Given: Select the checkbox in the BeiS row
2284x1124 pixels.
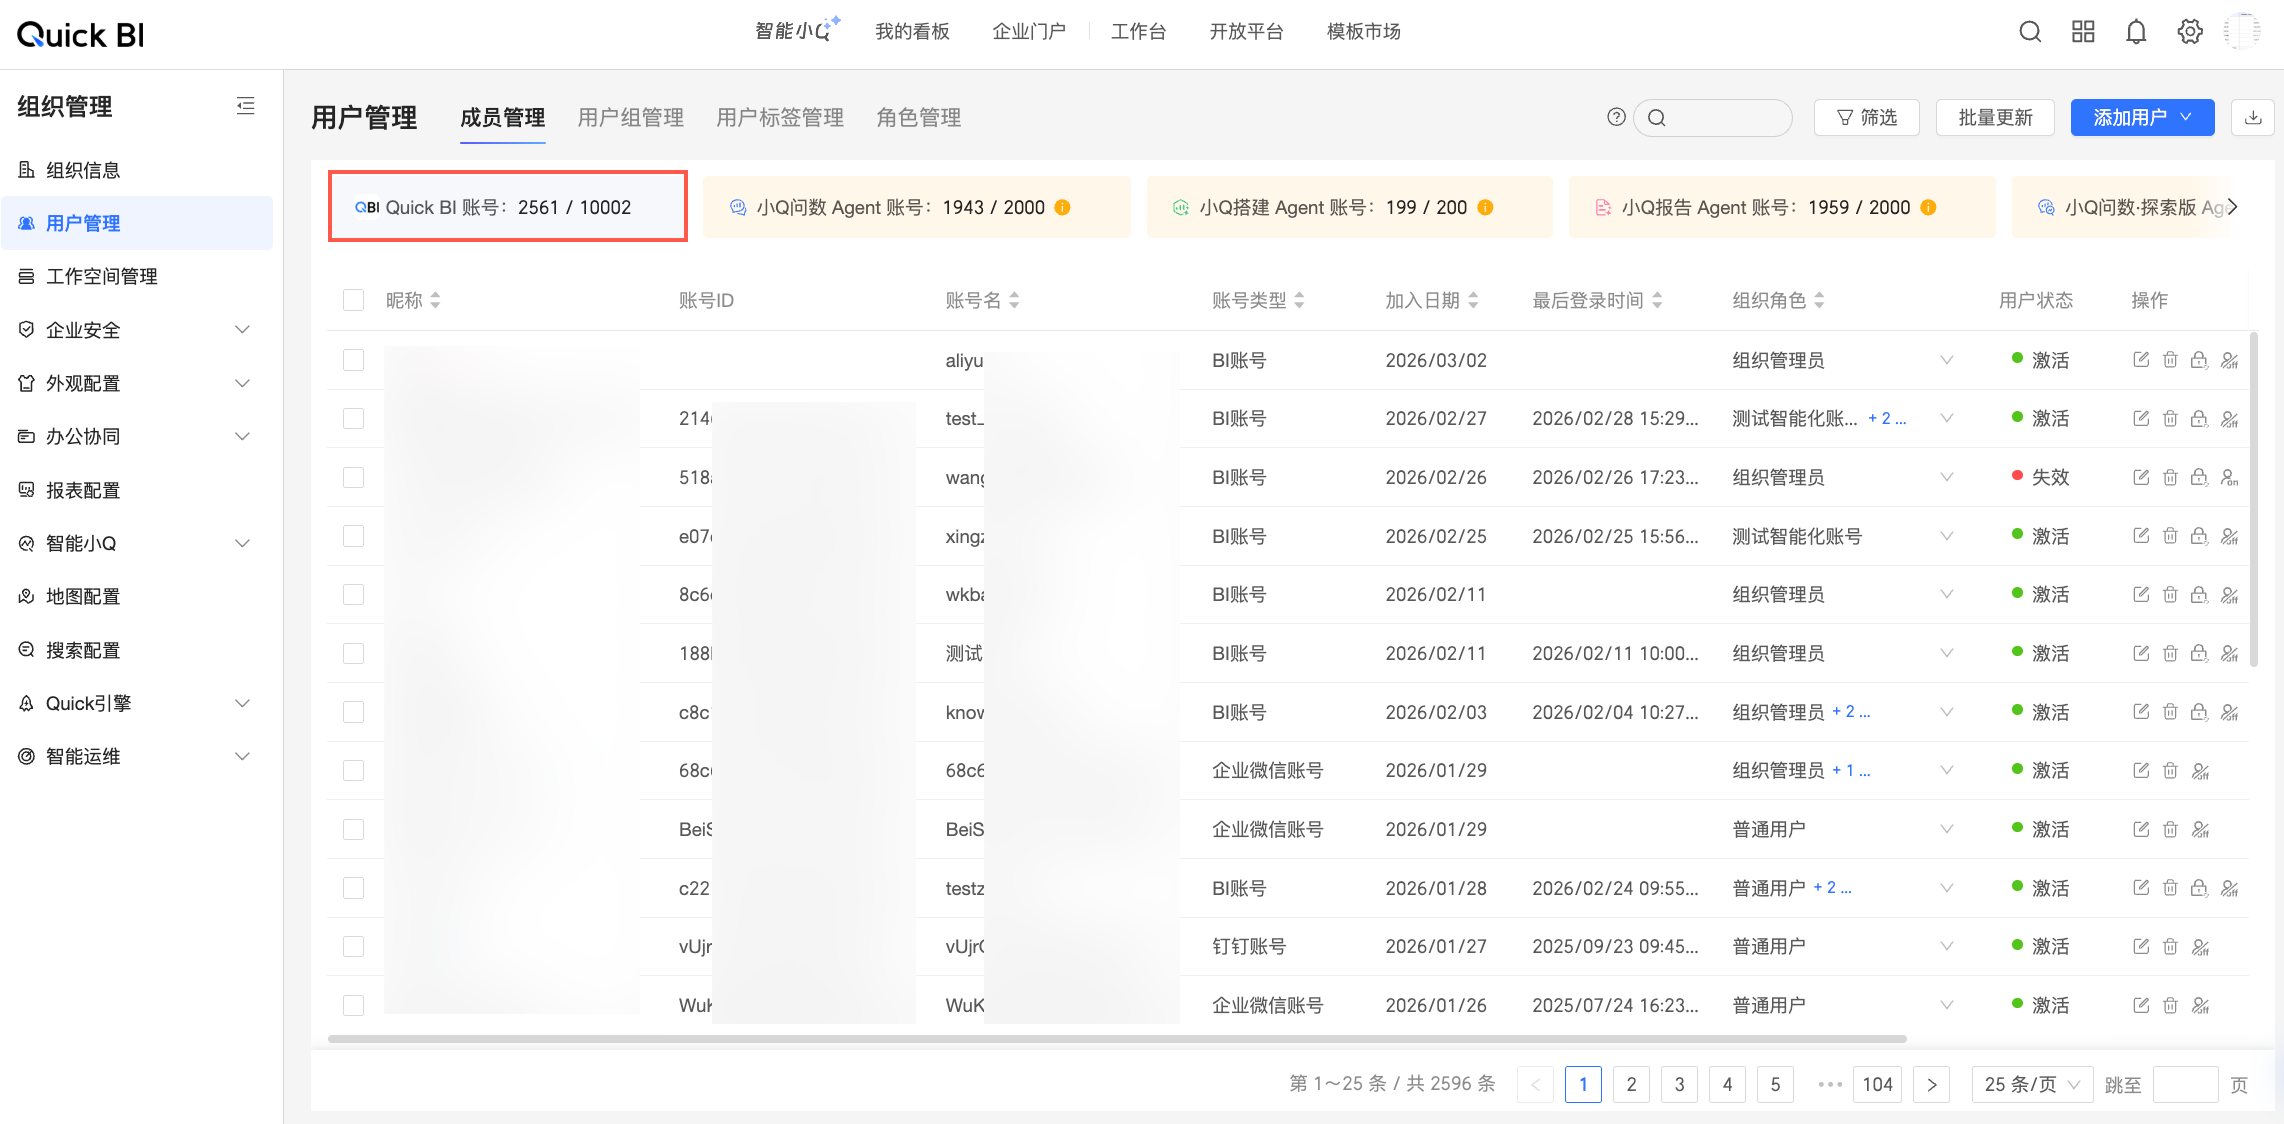Looking at the screenshot, I should click(x=353, y=829).
